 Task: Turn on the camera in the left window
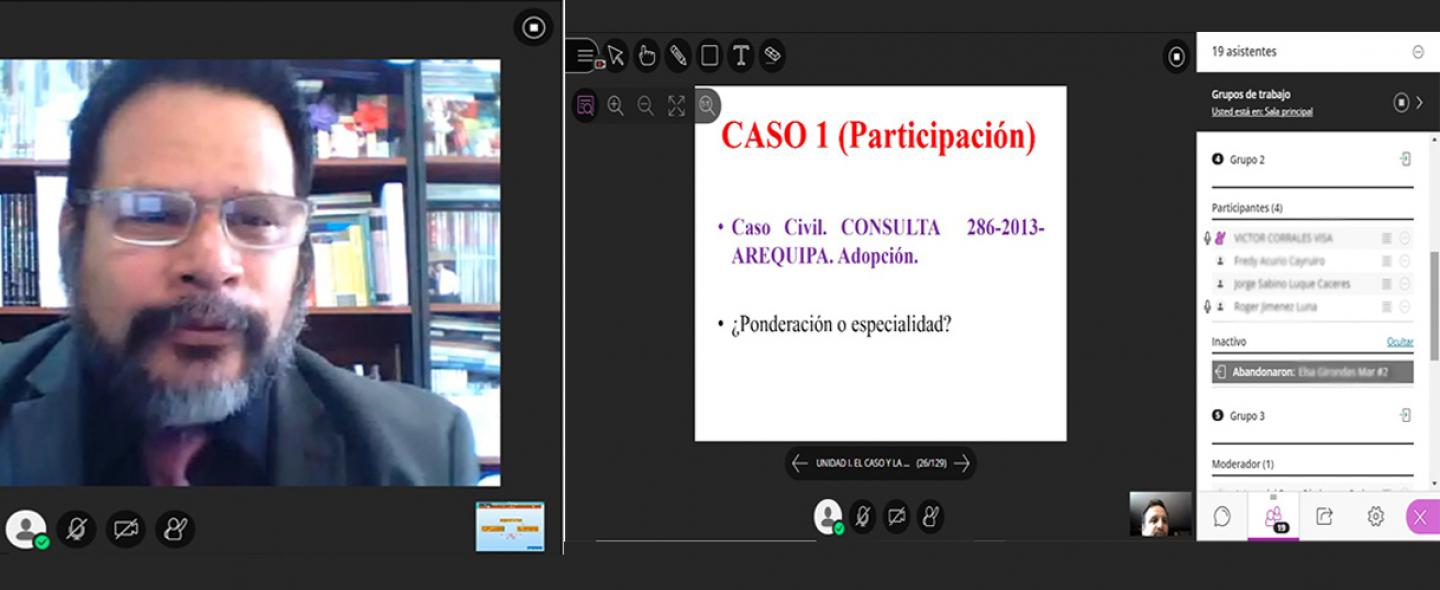pos(126,529)
